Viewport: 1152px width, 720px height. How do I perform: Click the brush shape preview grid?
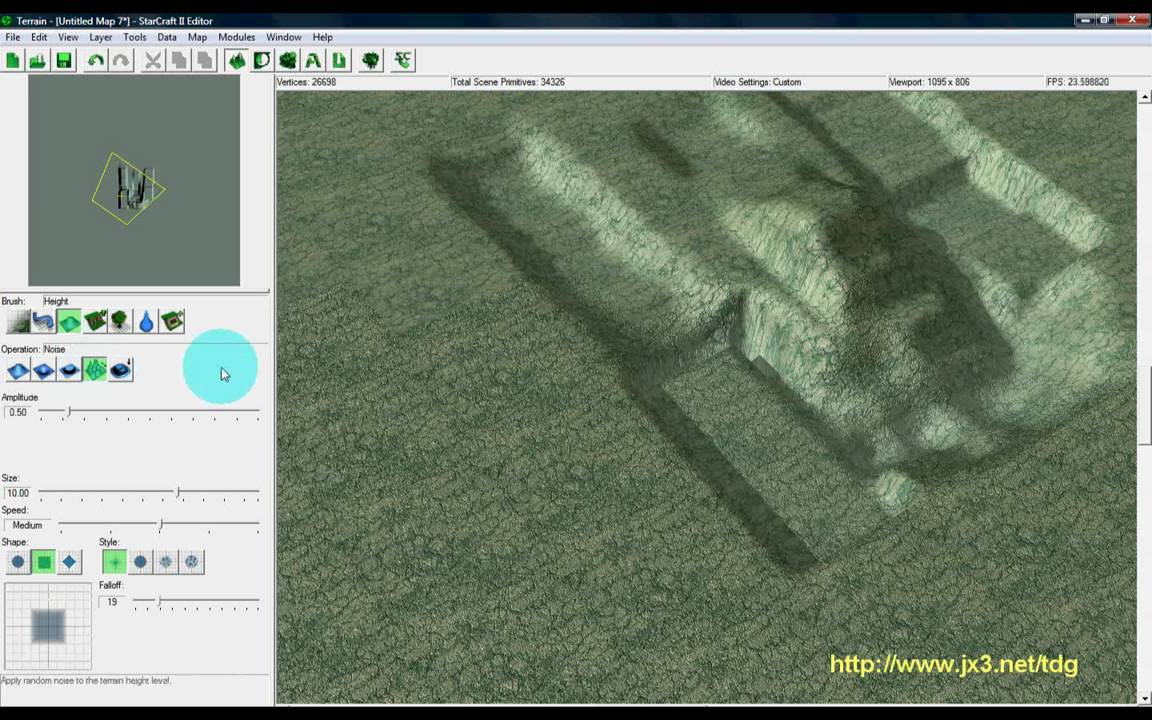(48, 626)
